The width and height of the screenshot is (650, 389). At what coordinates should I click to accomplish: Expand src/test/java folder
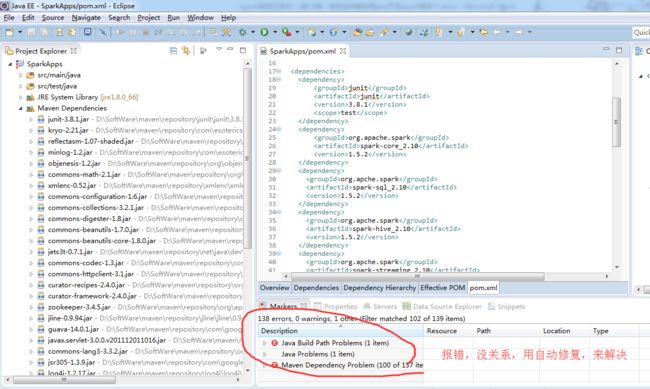click(20, 86)
